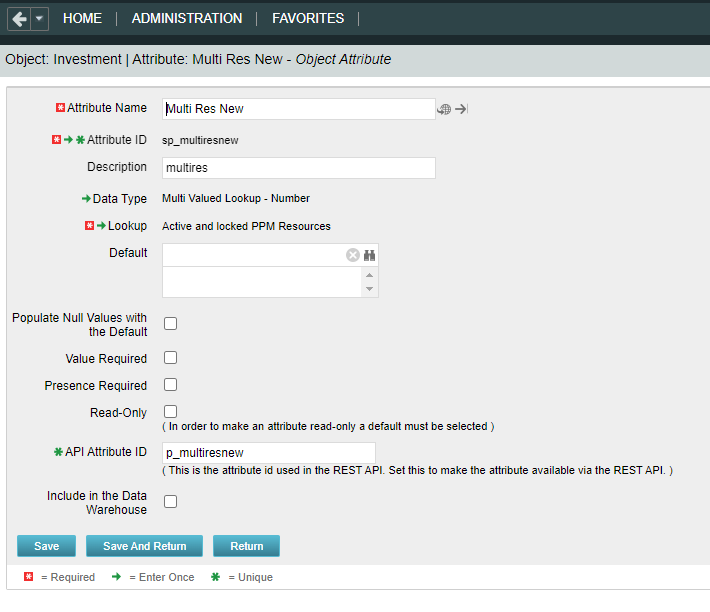Click the globe translate icon beside Attribute Name
Viewport: 710px width, 612px height.
point(444,109)
